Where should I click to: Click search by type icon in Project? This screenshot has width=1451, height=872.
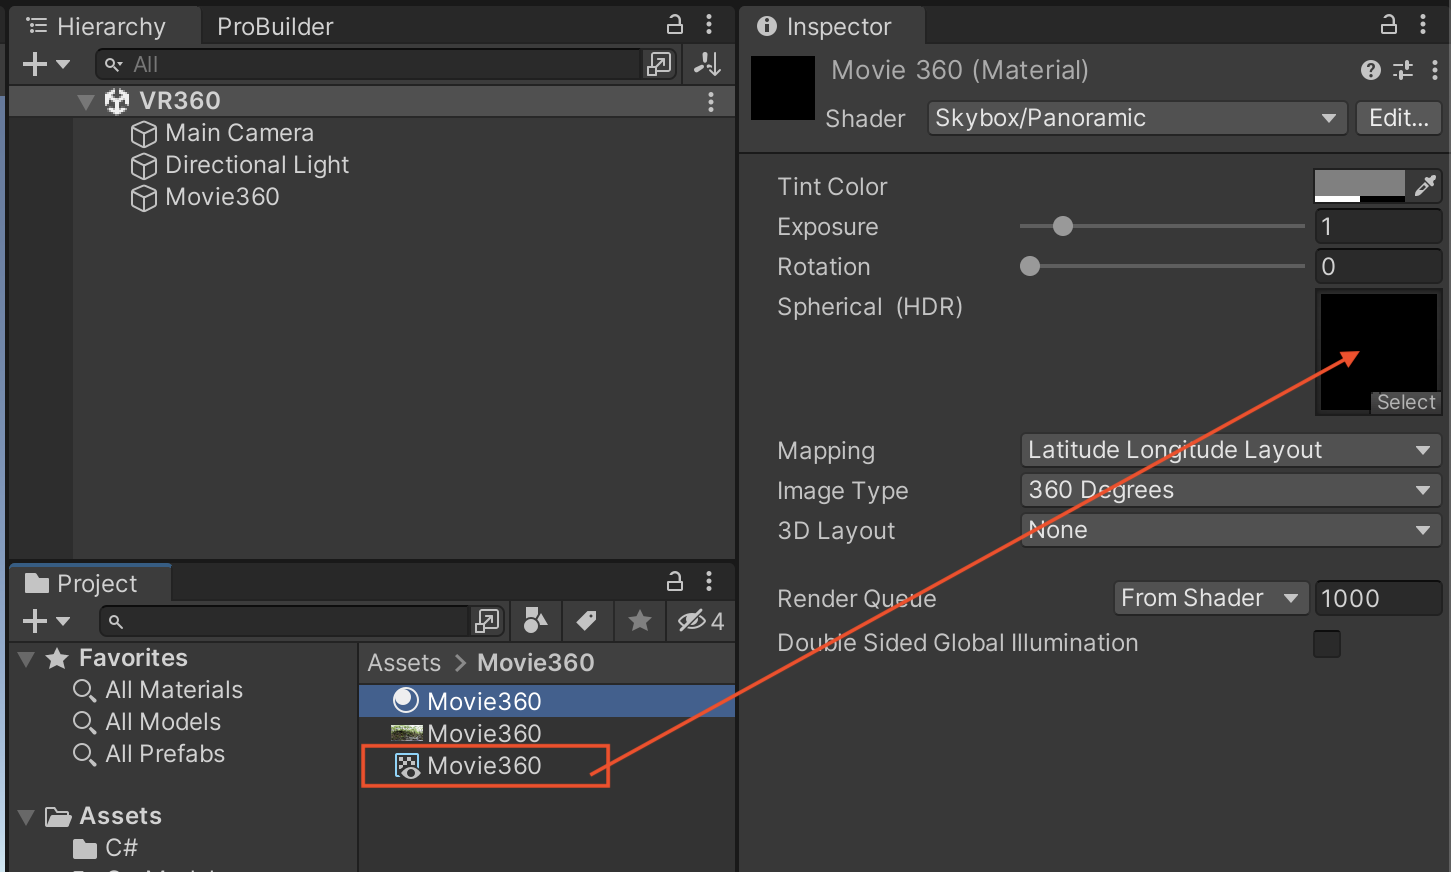pyautogui.click(x=535, y=621)
